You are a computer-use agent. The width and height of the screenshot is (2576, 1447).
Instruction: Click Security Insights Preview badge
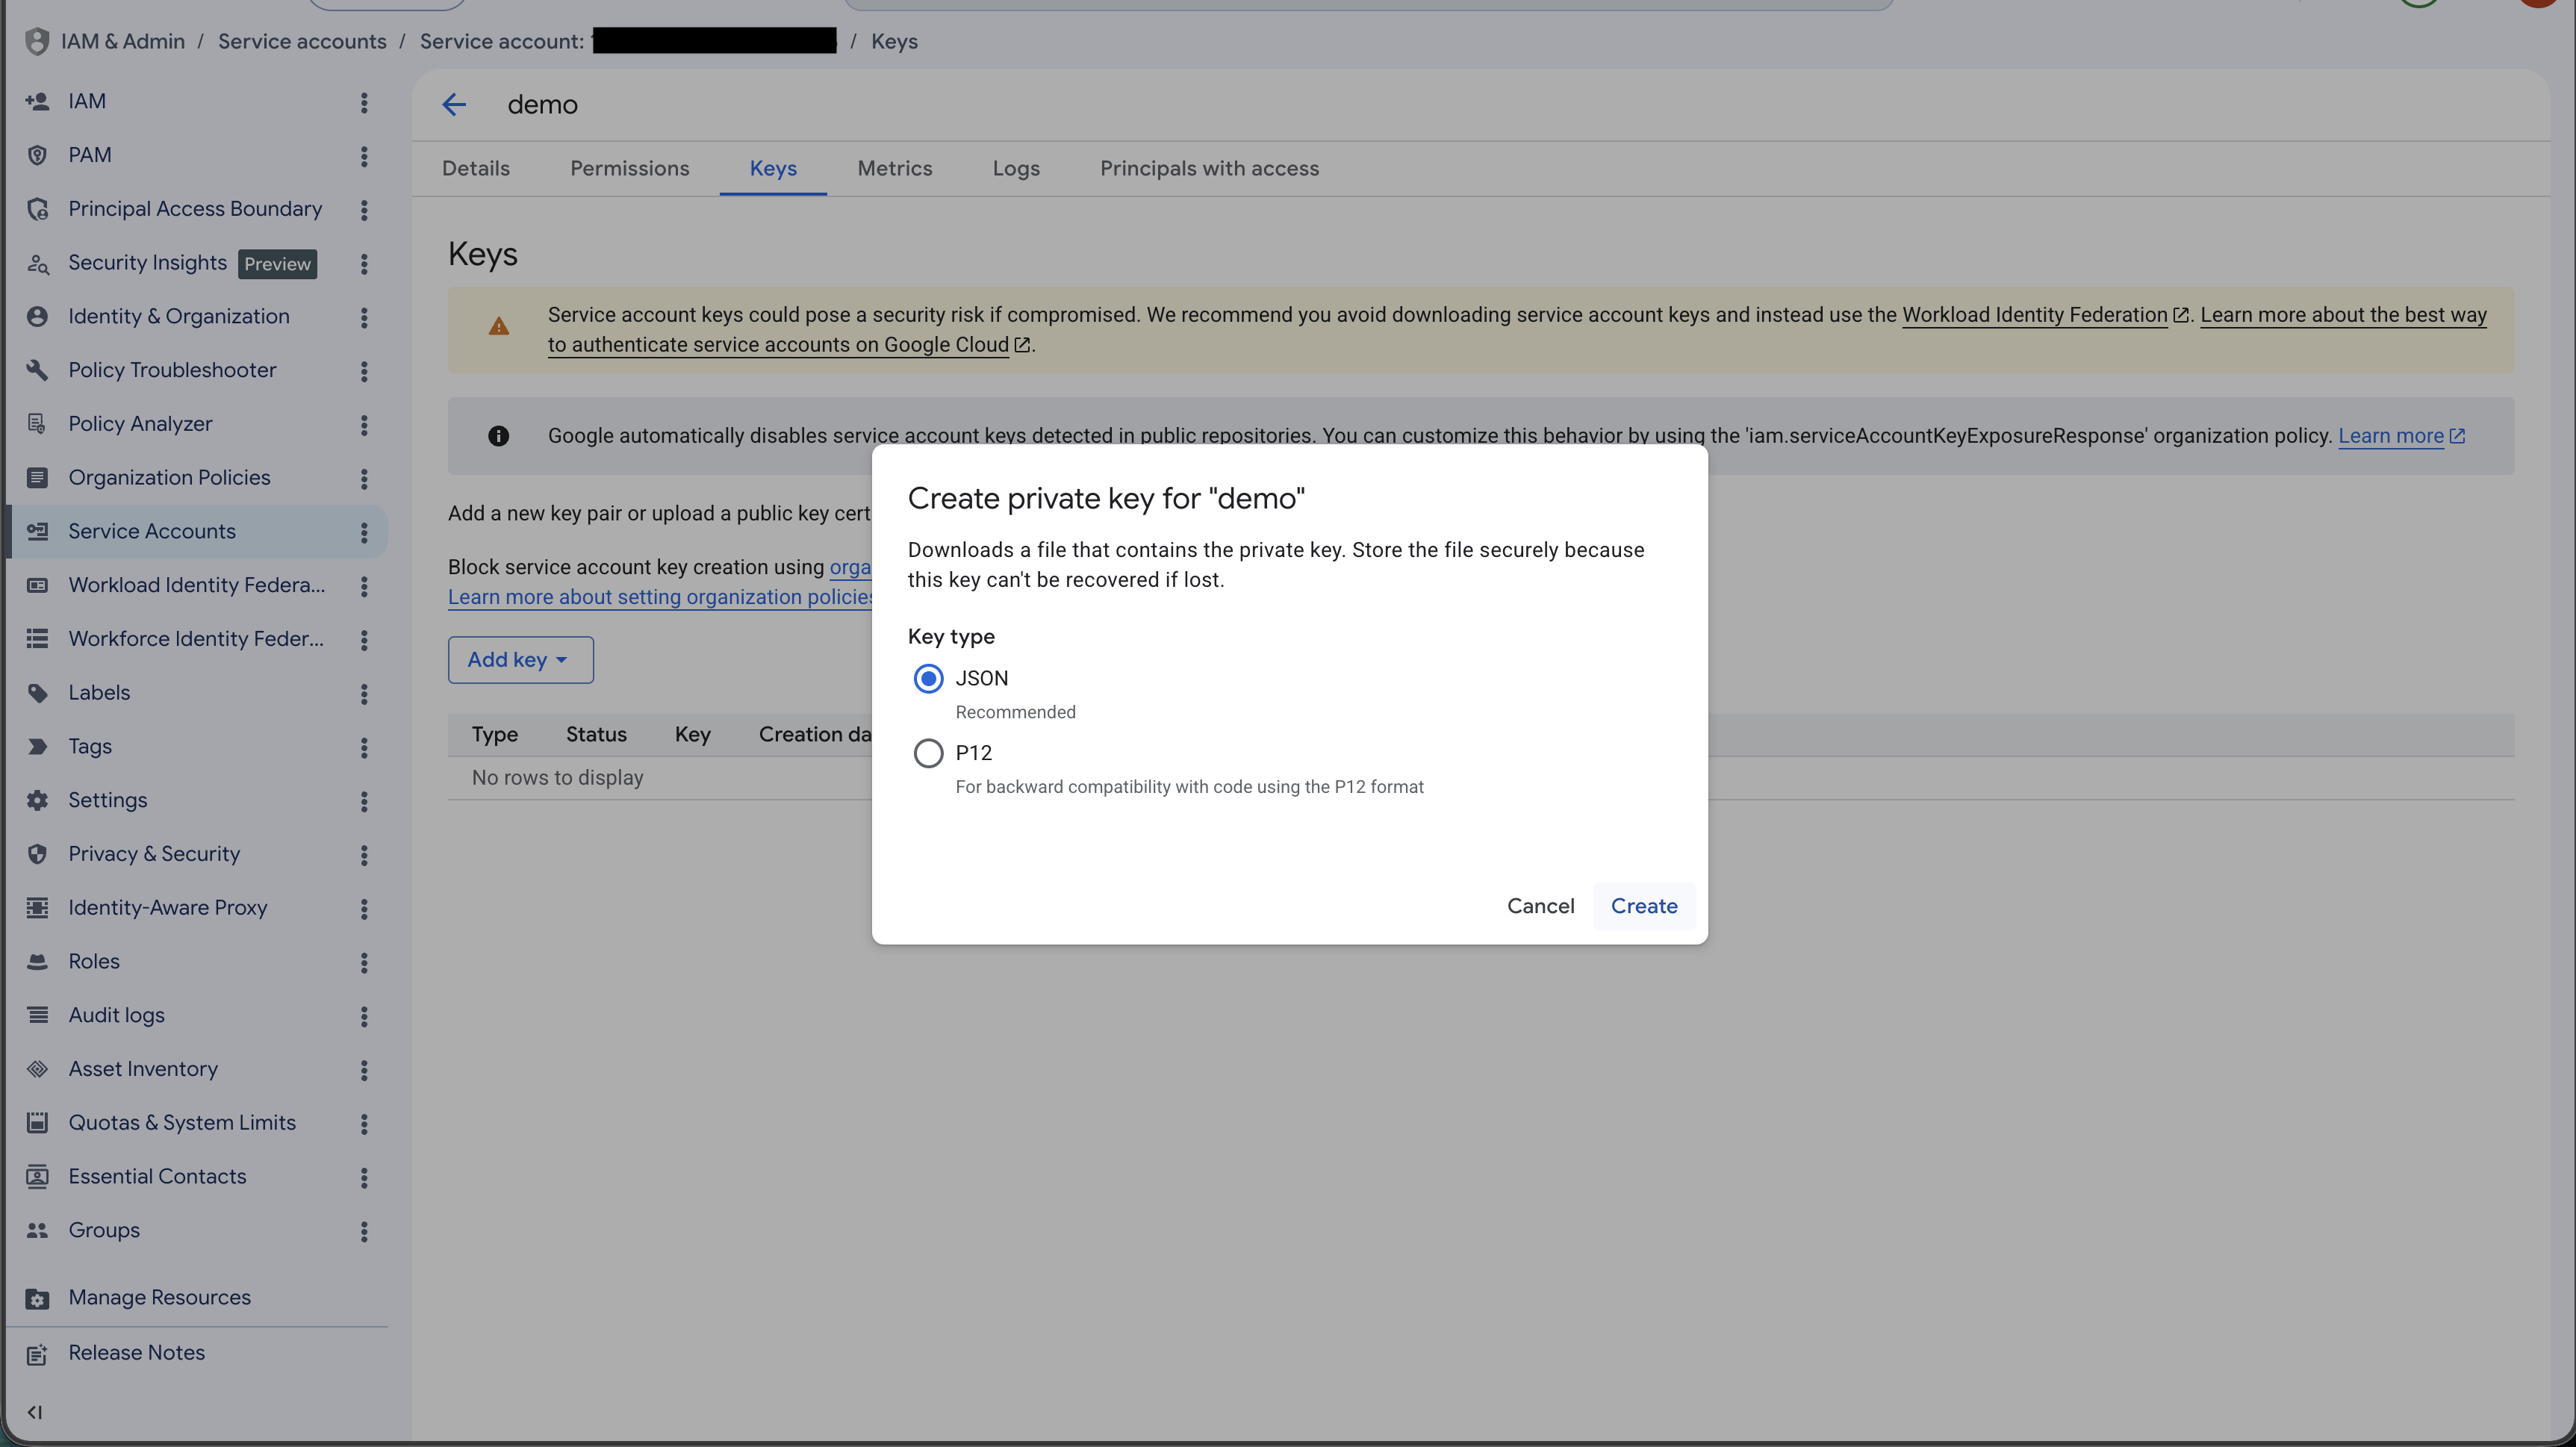click(x=277, y=264)
